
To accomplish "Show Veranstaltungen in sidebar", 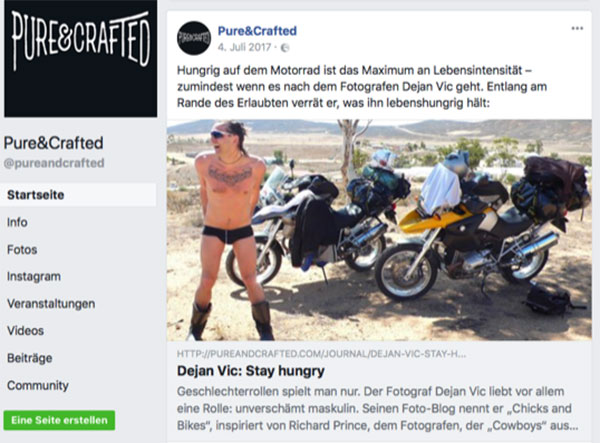I will point(51,304).
